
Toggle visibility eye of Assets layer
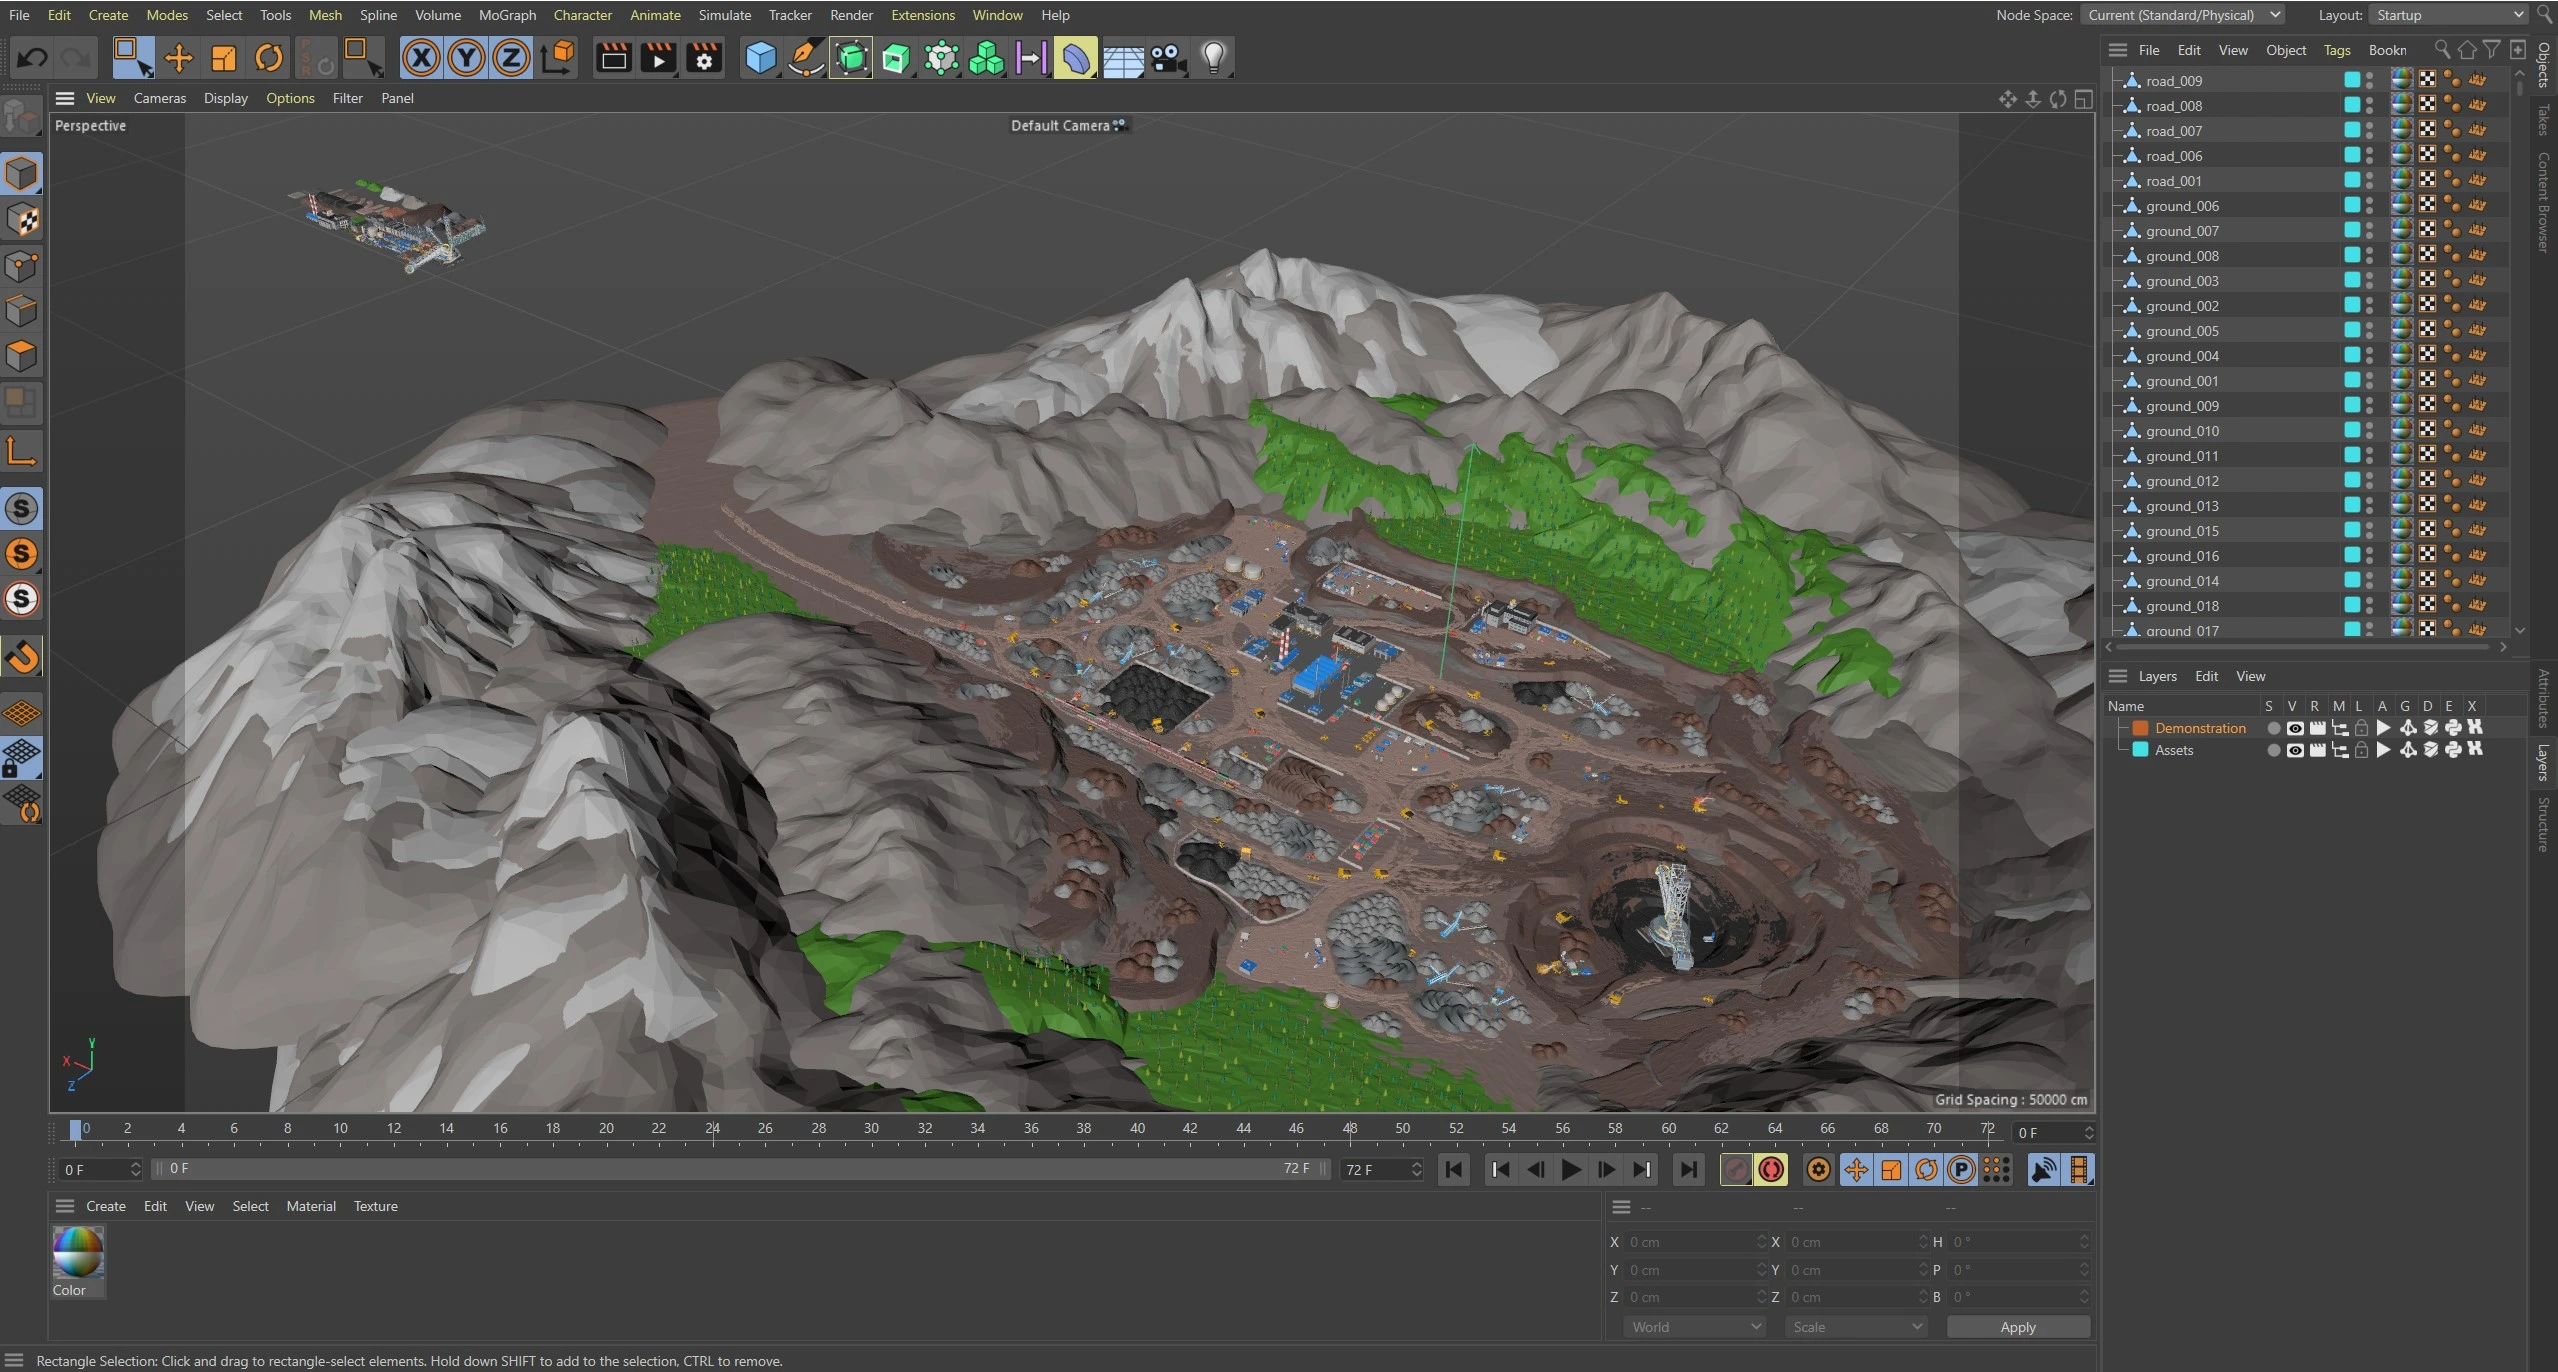click(2295, 750)
